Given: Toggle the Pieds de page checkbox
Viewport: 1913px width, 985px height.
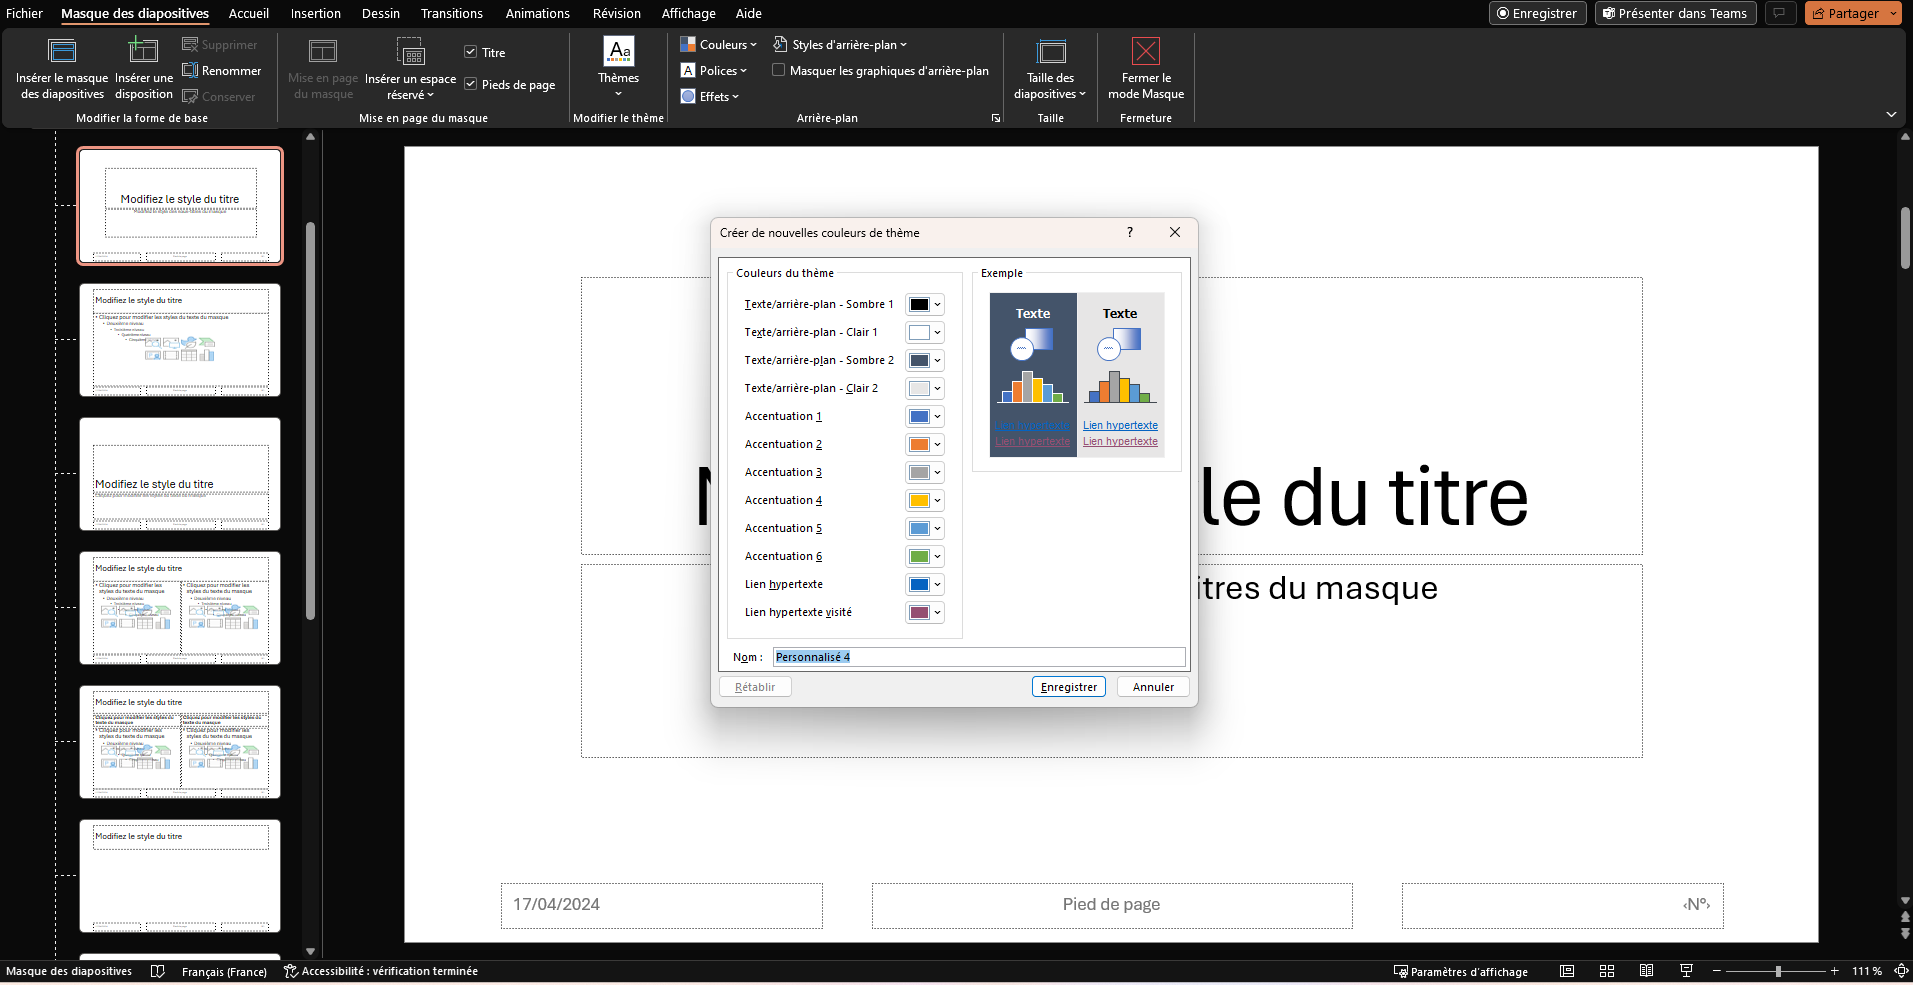Looking at the screenshot, I should 470,84.
